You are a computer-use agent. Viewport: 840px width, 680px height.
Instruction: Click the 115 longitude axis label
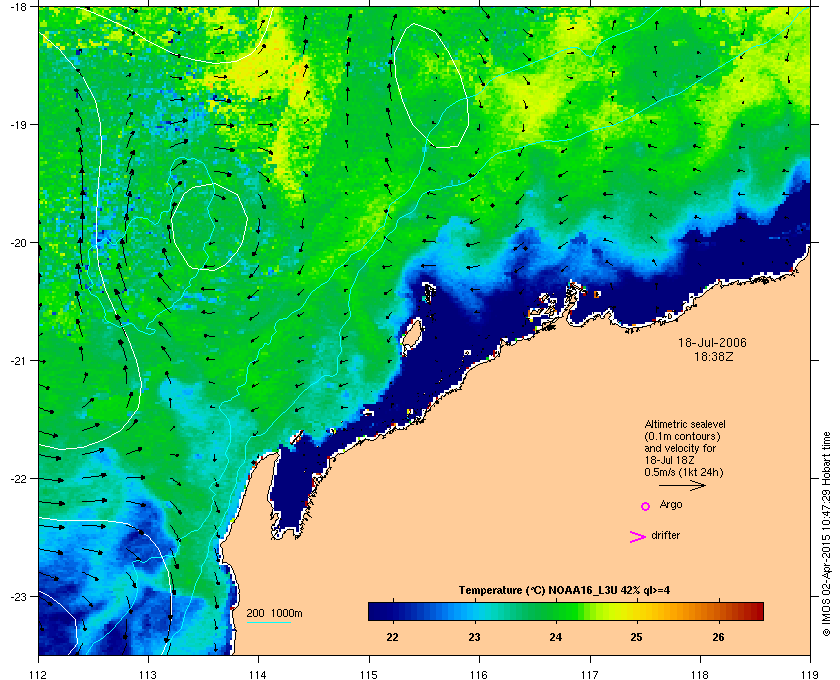369,674
